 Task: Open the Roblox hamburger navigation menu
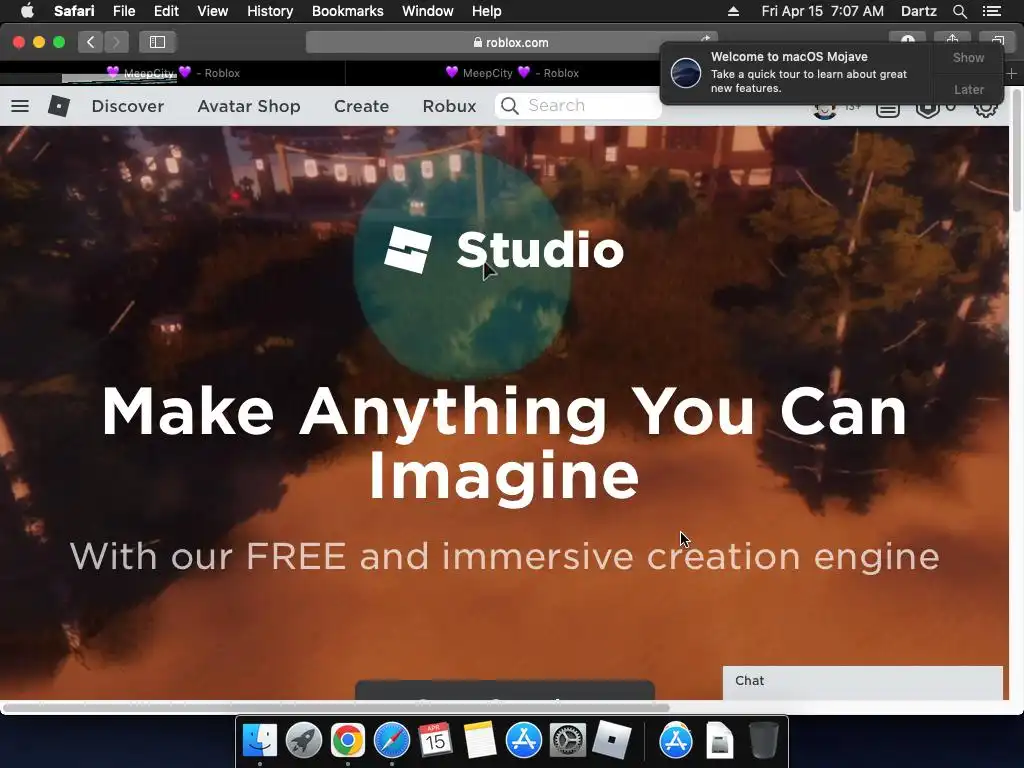(20, 106)
